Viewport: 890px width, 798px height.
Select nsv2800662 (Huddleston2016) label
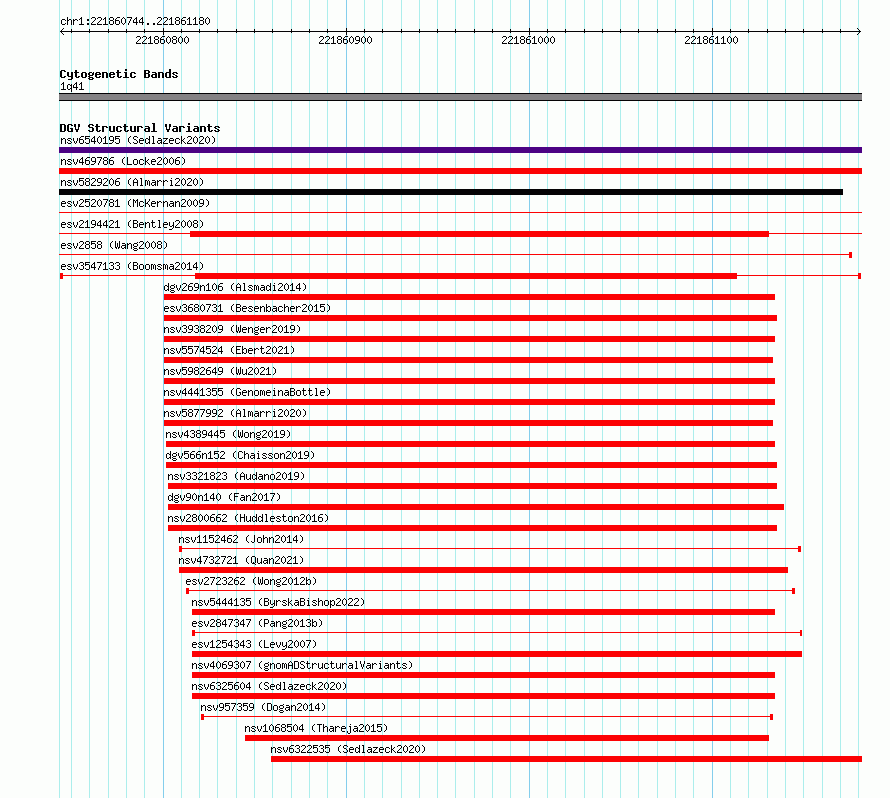(x=248, y=518)
